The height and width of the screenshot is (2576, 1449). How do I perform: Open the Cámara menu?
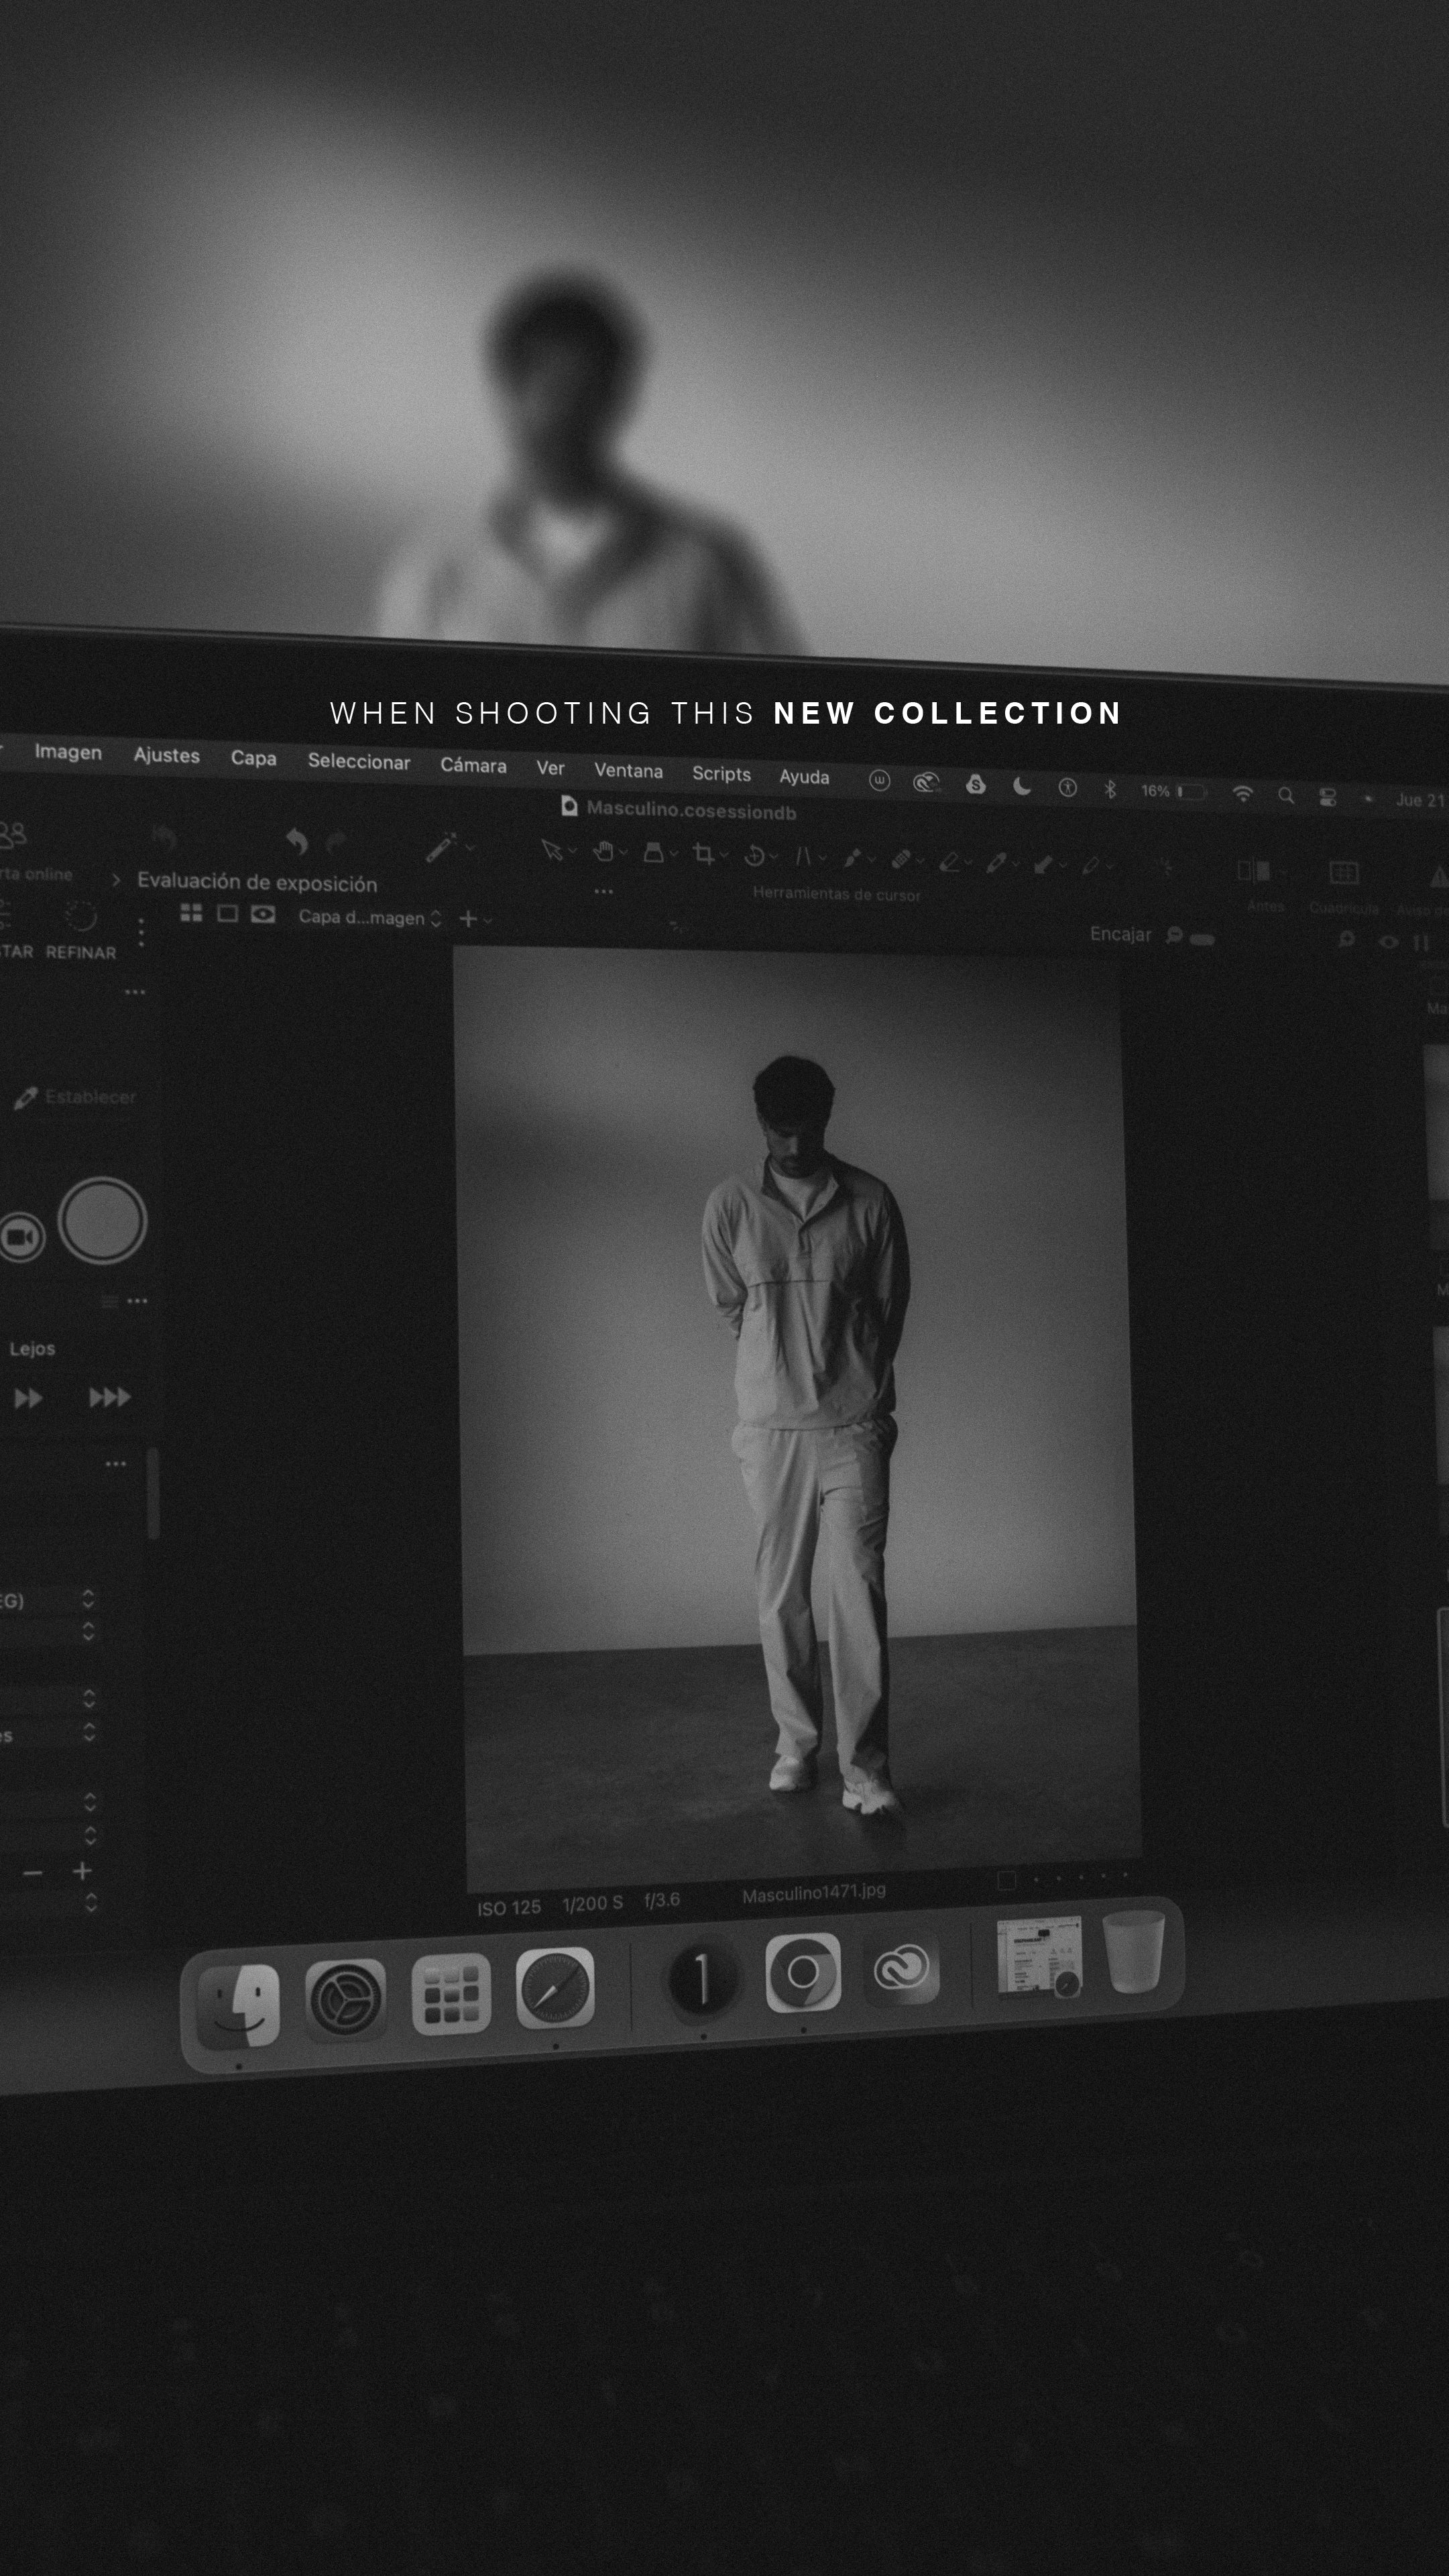(473, 766)
